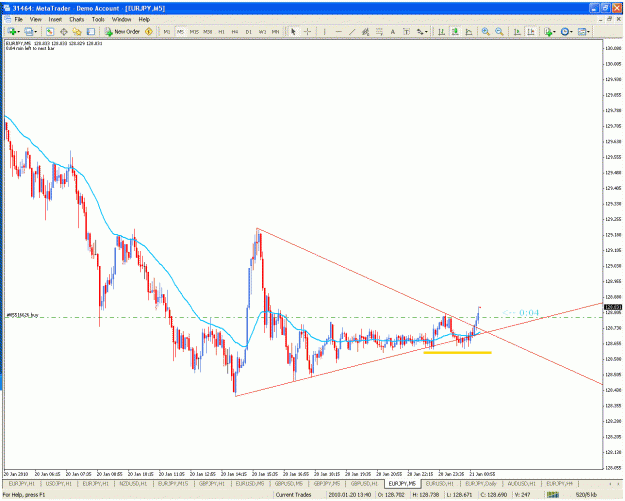Switch to the EURJPY,M15 chart tab
The width and height of the screenshot is (625, 501).
173,483
